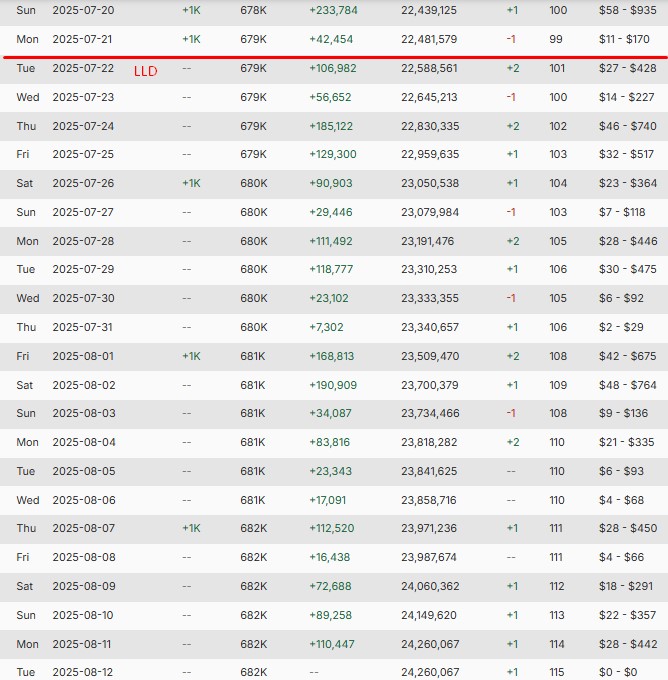The image size is (668, 680).
Task: Select total views 22,645,213
Action: coord(429,97)
